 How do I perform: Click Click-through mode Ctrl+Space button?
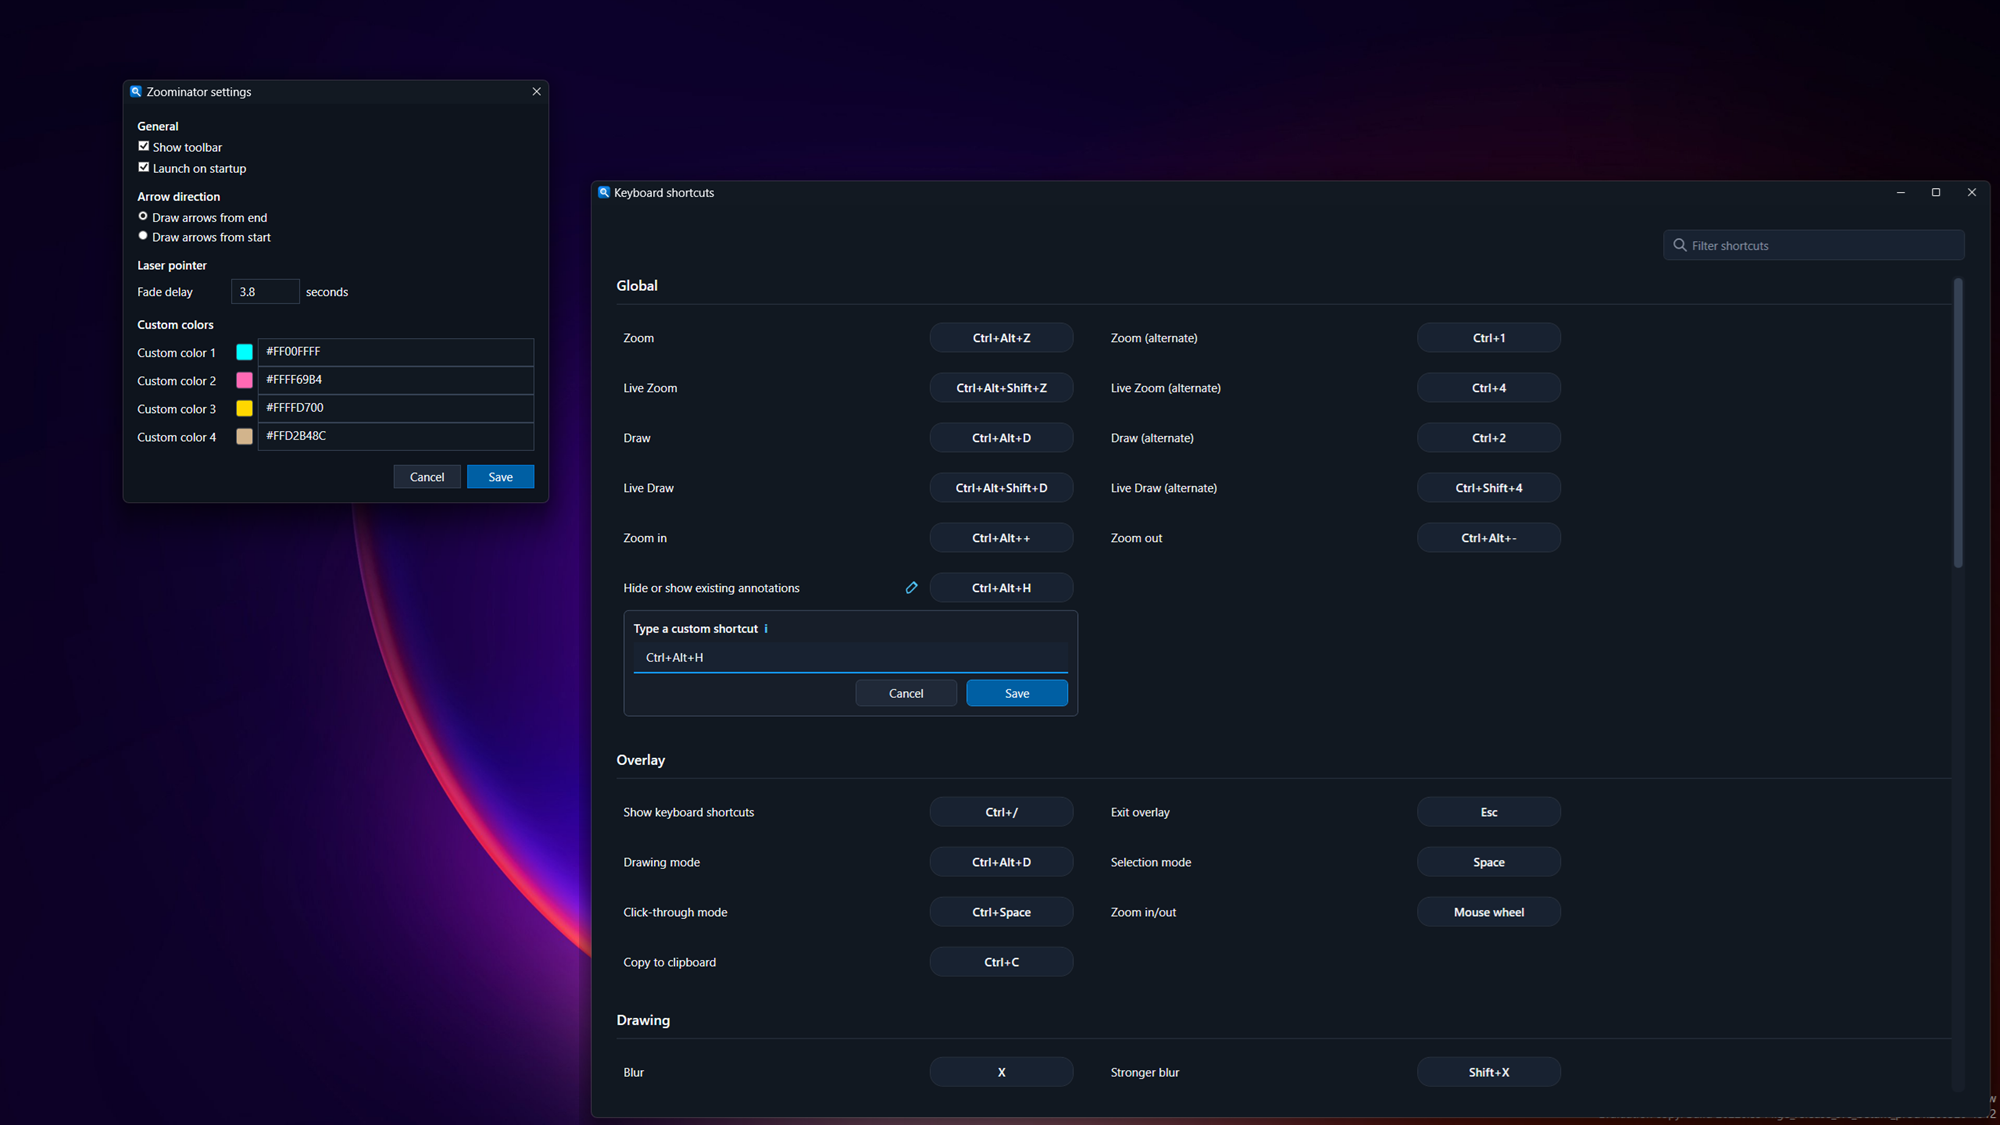(x=1001, y=912)
